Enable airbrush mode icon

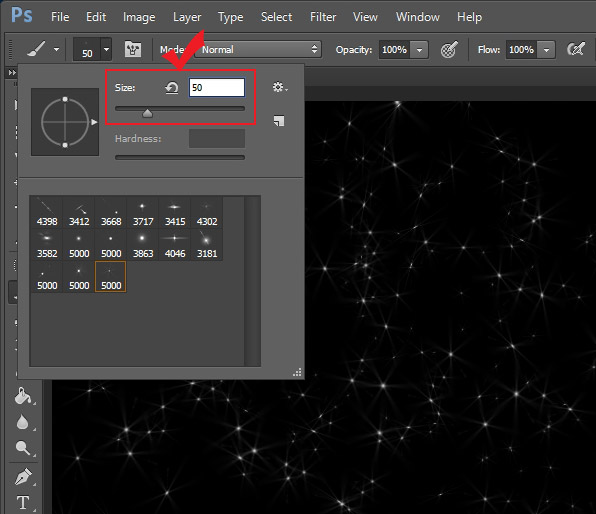pyautogui.click(x=575, y=49)
